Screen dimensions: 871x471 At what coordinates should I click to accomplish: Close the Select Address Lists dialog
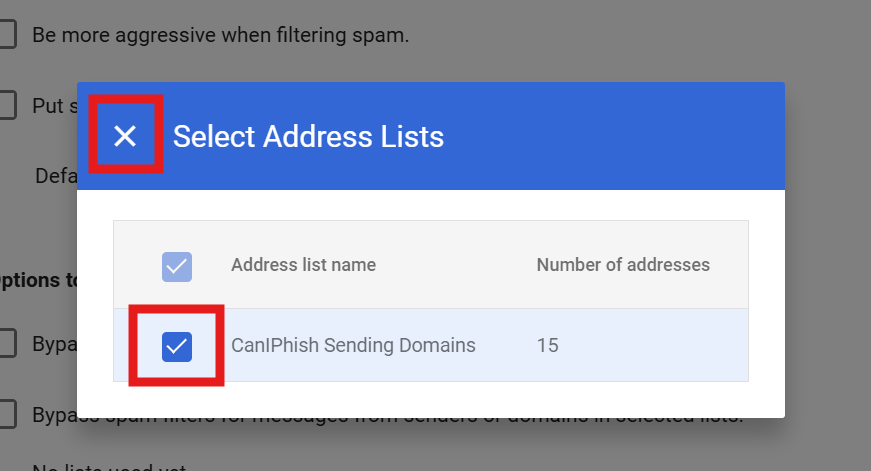[125, 136]
